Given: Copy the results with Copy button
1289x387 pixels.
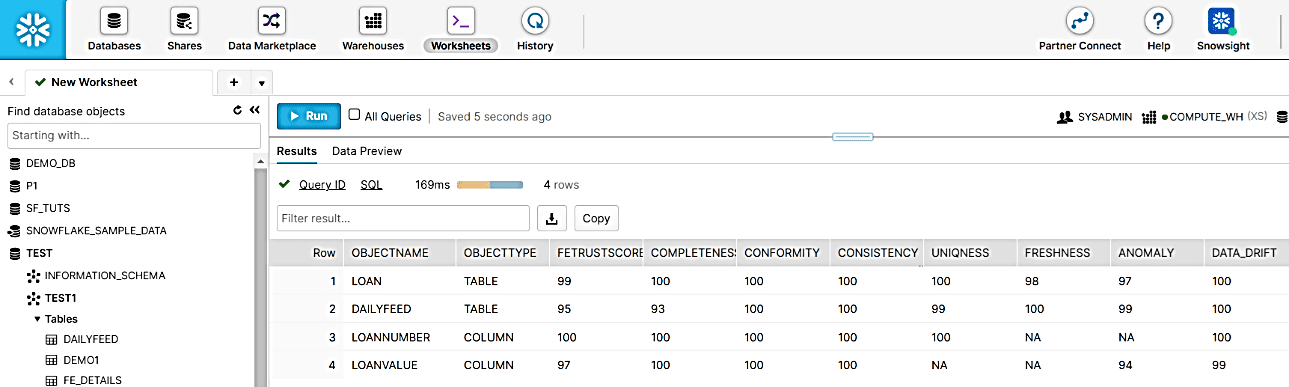Looking at the screenshot, I should (x=596, y=218).
